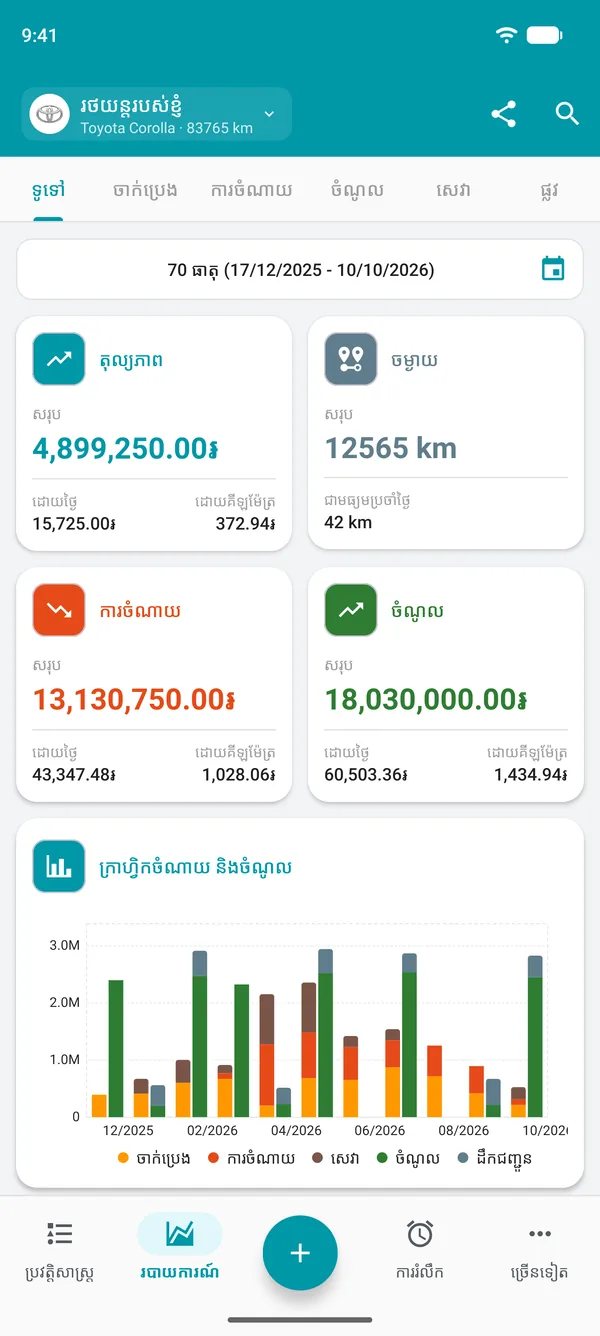Screen dimensions: 600x1336
Task: Tap the 15,725.00 per-day balance value
Action: (x=74, y=522)
